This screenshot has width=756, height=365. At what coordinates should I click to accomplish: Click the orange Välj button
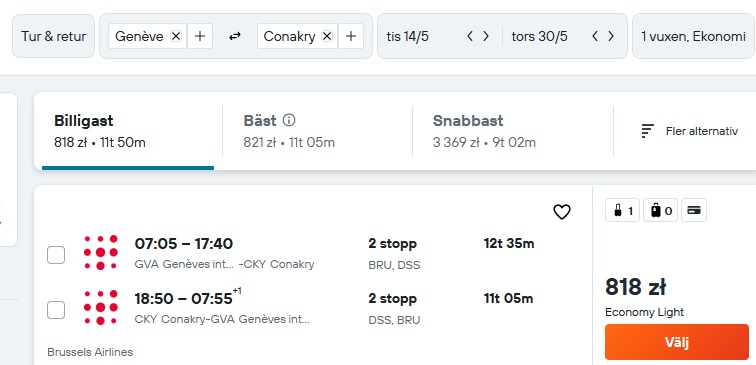pyautogui.click(x=677, y=342)
